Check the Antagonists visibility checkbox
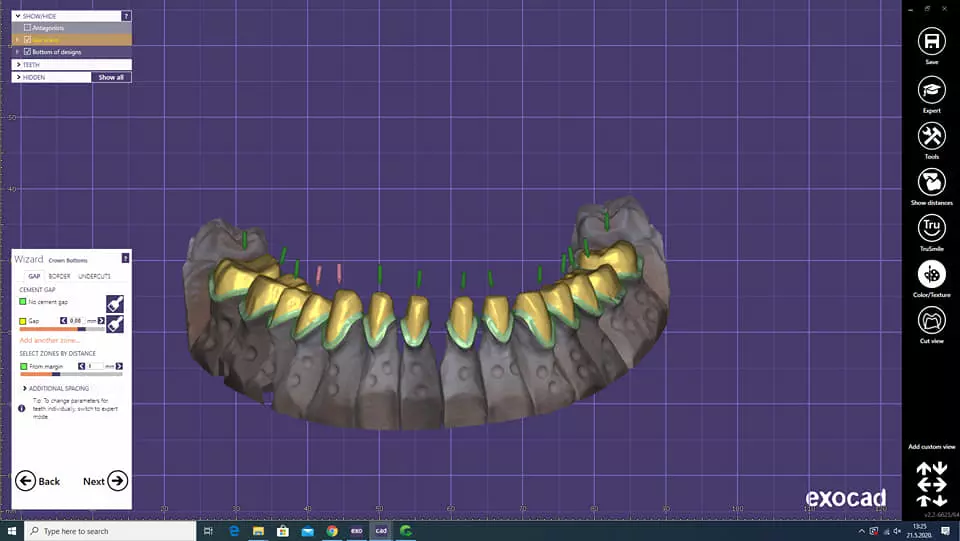Screen dimensions: 960x541 [28, 28]
